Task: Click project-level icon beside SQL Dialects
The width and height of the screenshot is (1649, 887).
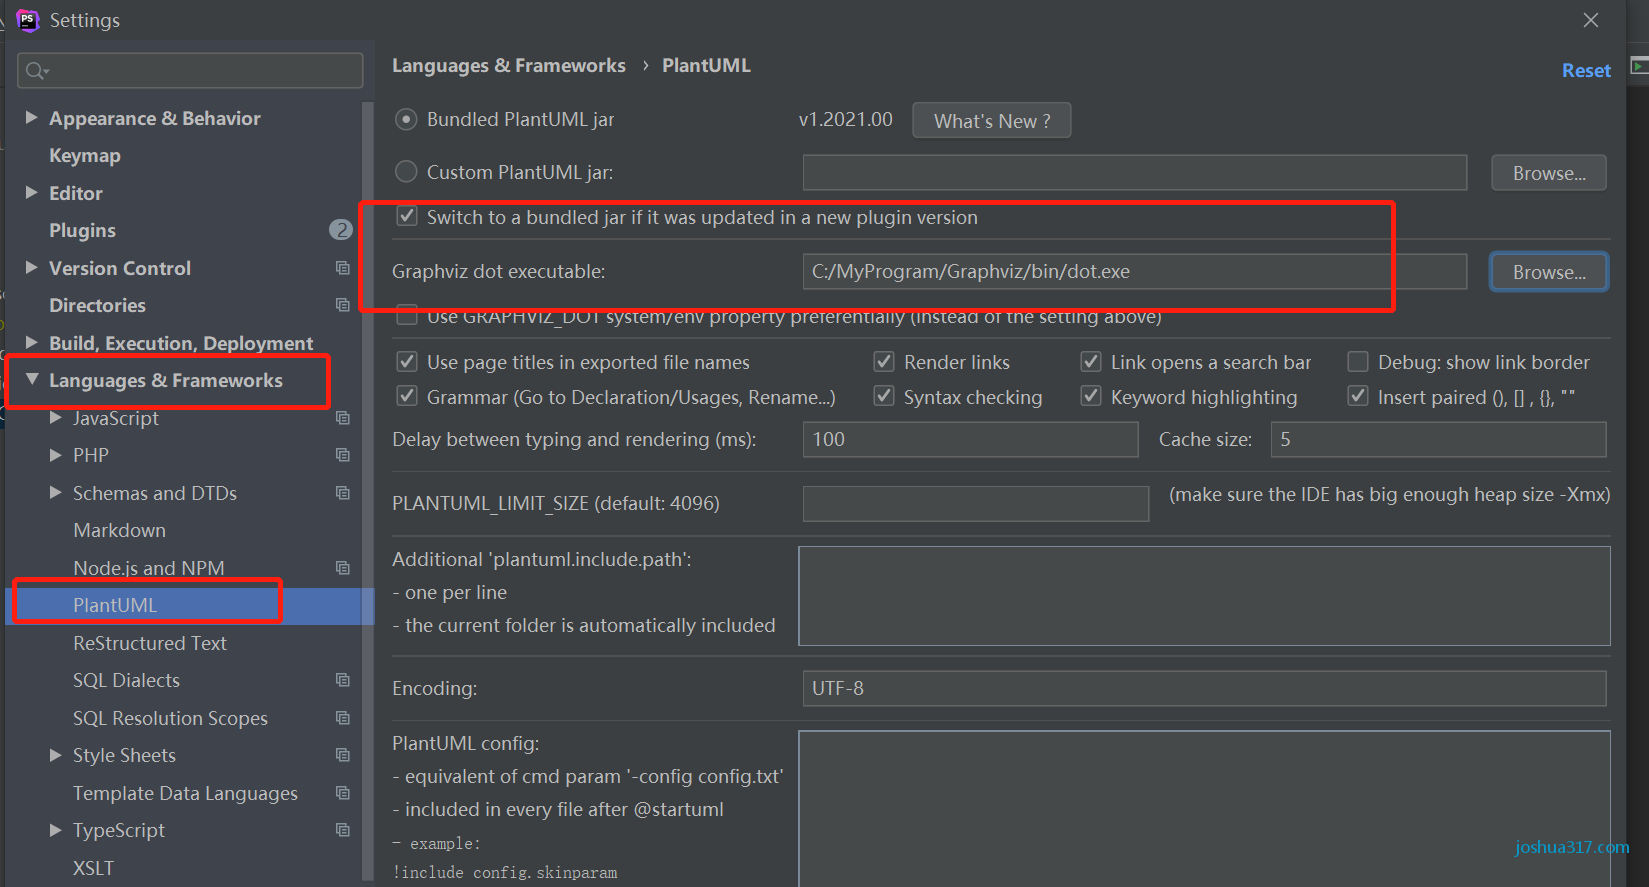Action: tap(343, 680)
